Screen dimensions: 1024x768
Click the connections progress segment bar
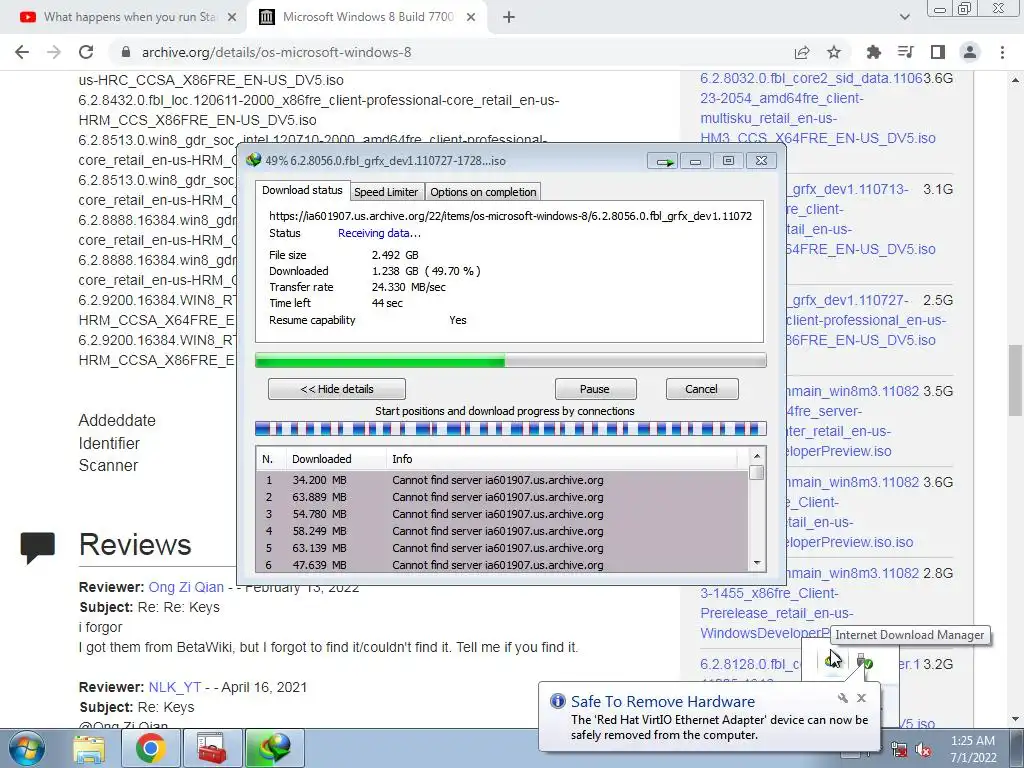pyautogui.click(x=511, y=429)
